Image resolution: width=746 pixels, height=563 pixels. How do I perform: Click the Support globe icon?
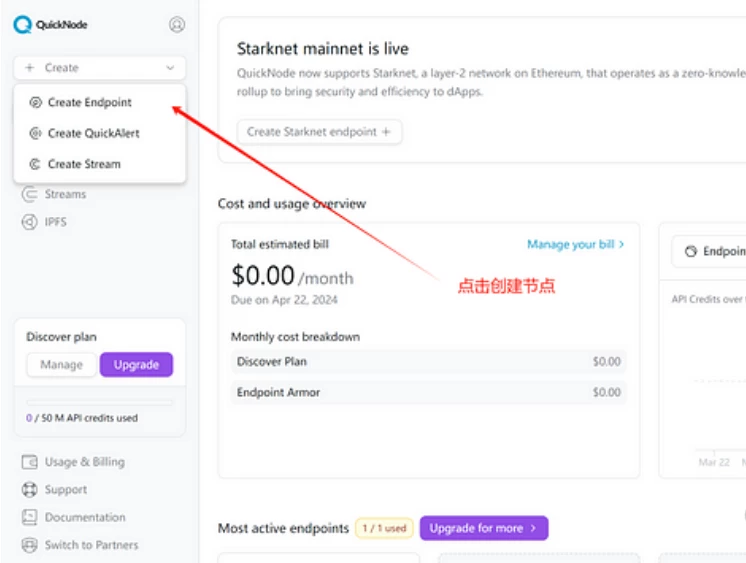(x=29, y=490)
